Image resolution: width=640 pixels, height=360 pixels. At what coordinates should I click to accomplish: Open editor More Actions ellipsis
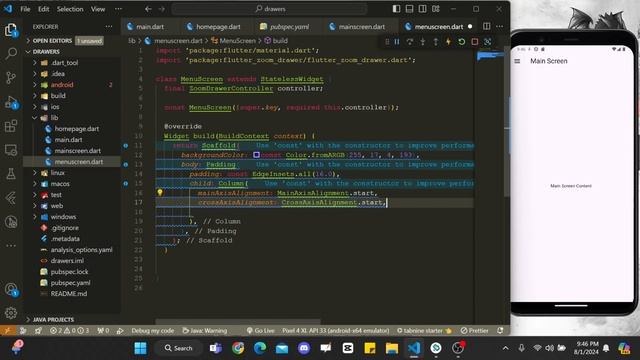point(500,27)
